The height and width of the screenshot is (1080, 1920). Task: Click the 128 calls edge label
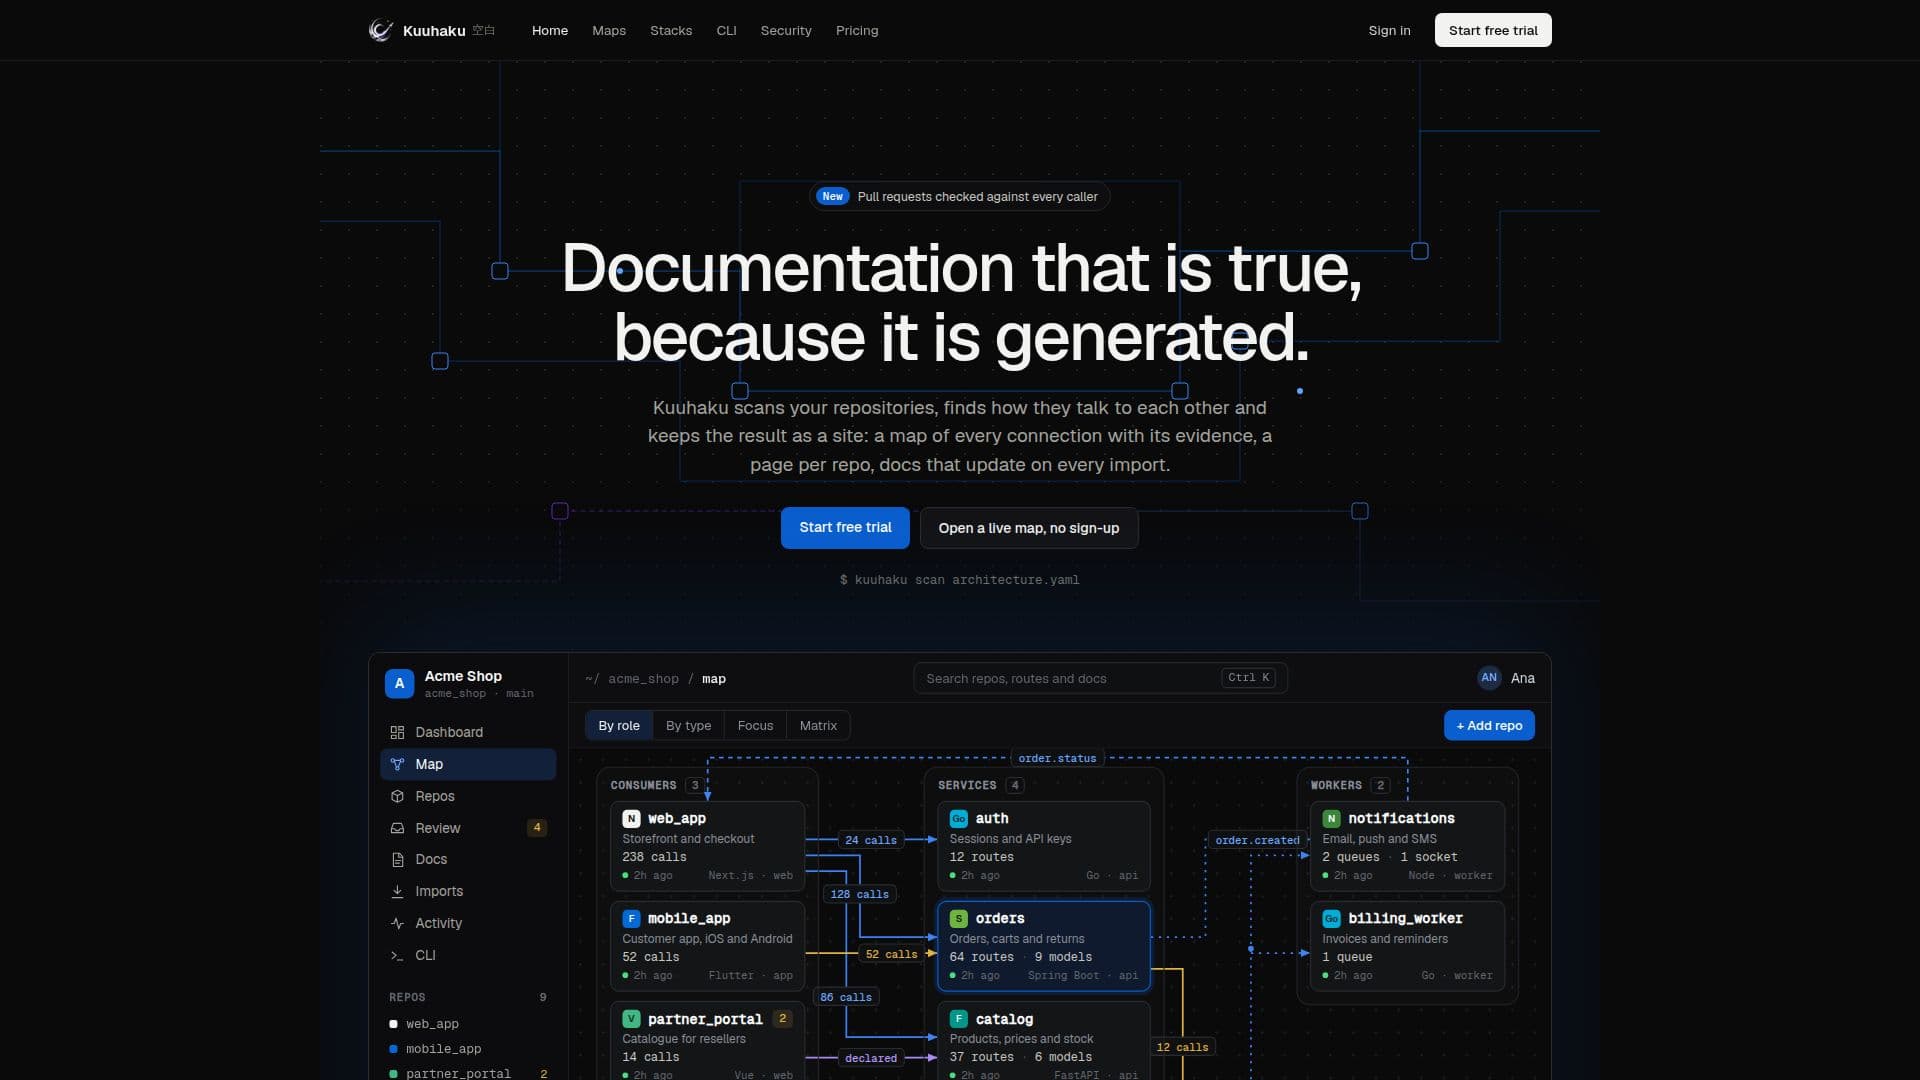point(859,894)
